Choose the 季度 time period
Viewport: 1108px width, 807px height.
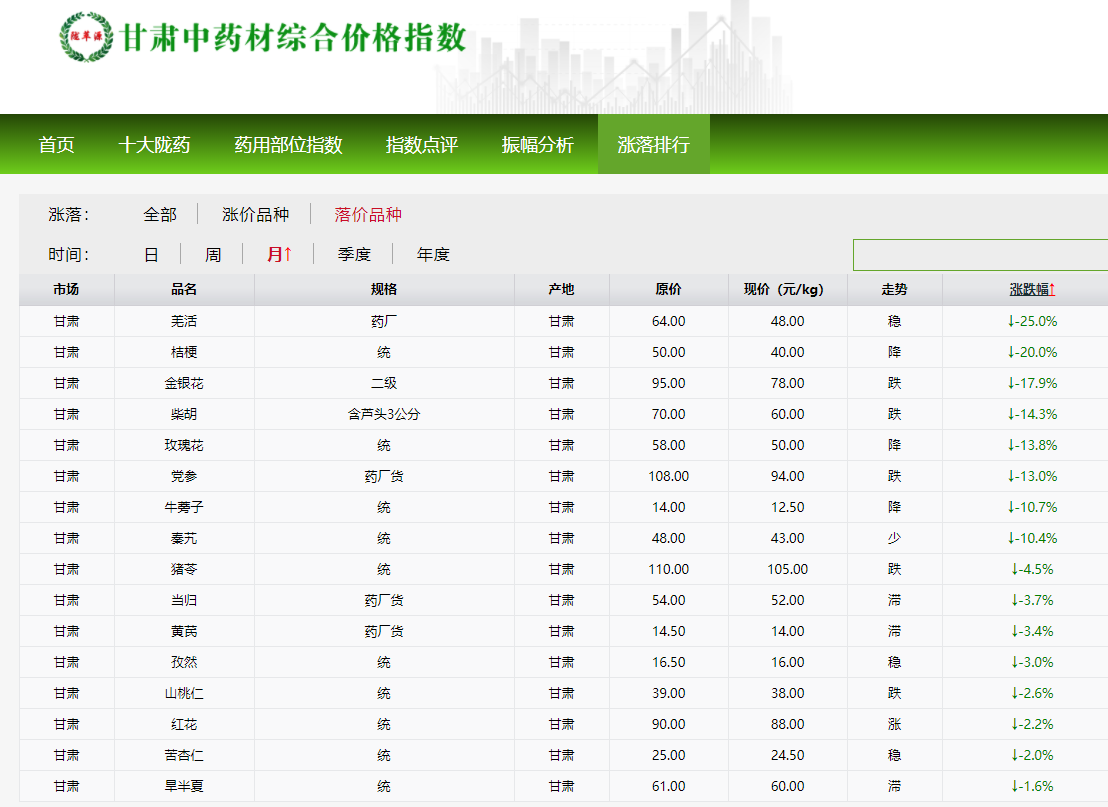[354, 255]
